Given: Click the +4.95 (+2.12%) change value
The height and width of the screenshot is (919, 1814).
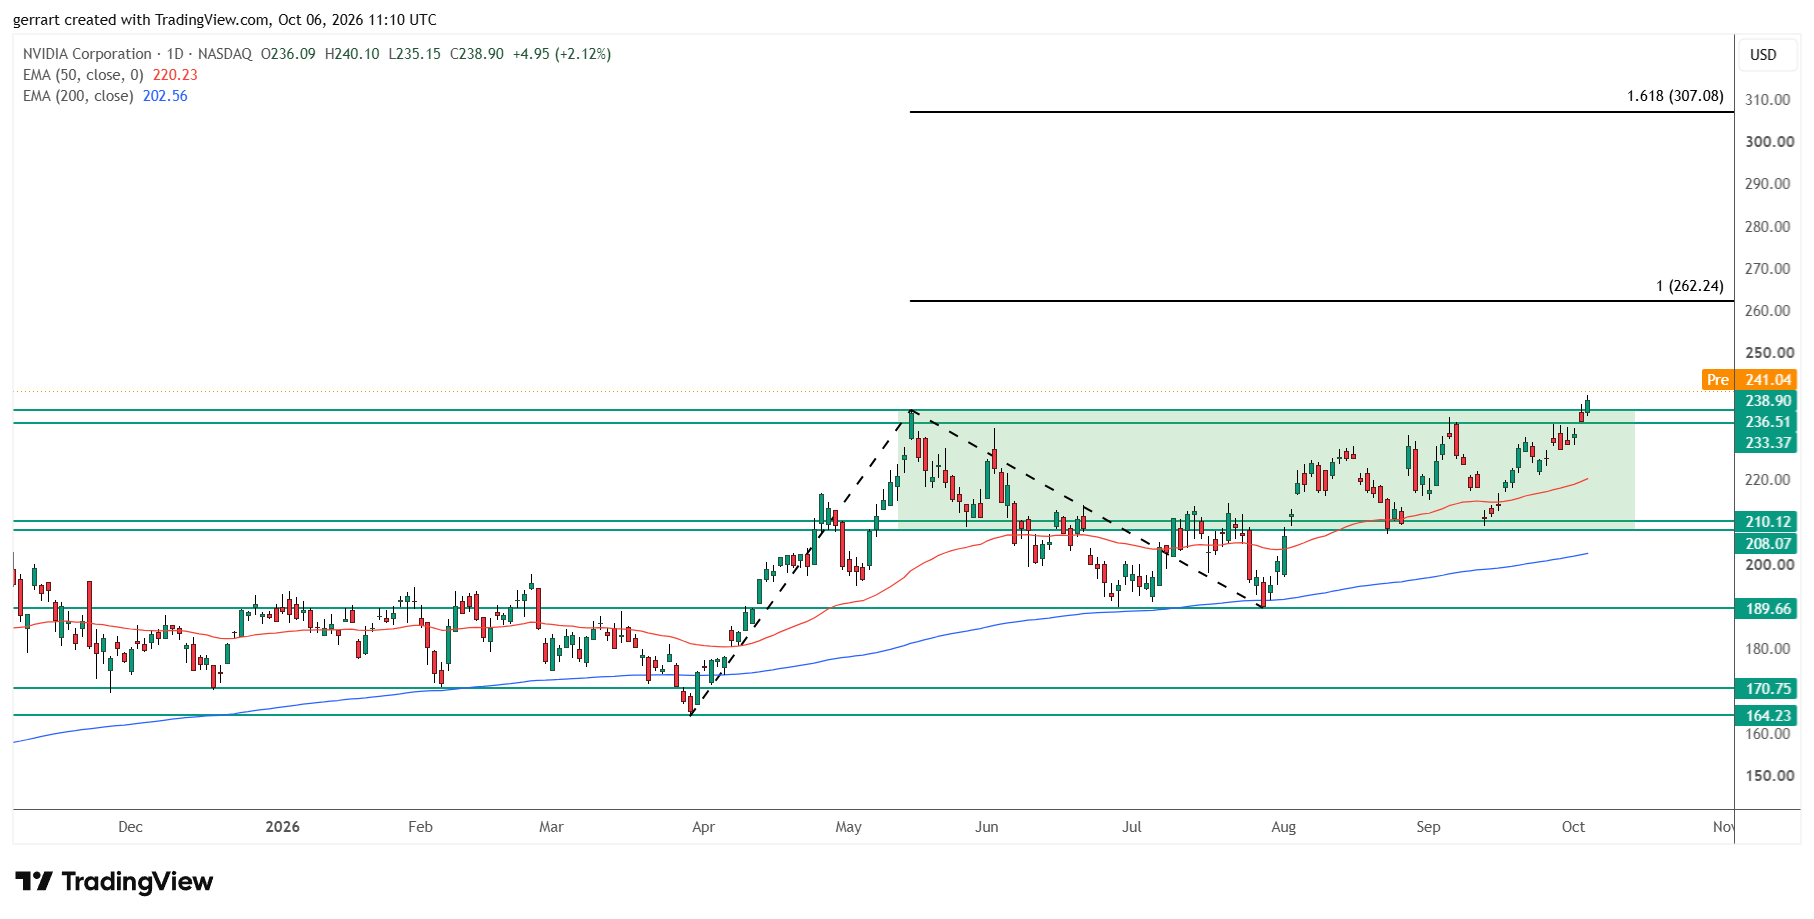Looking at the screenshot, I should (x=562, y=54).
